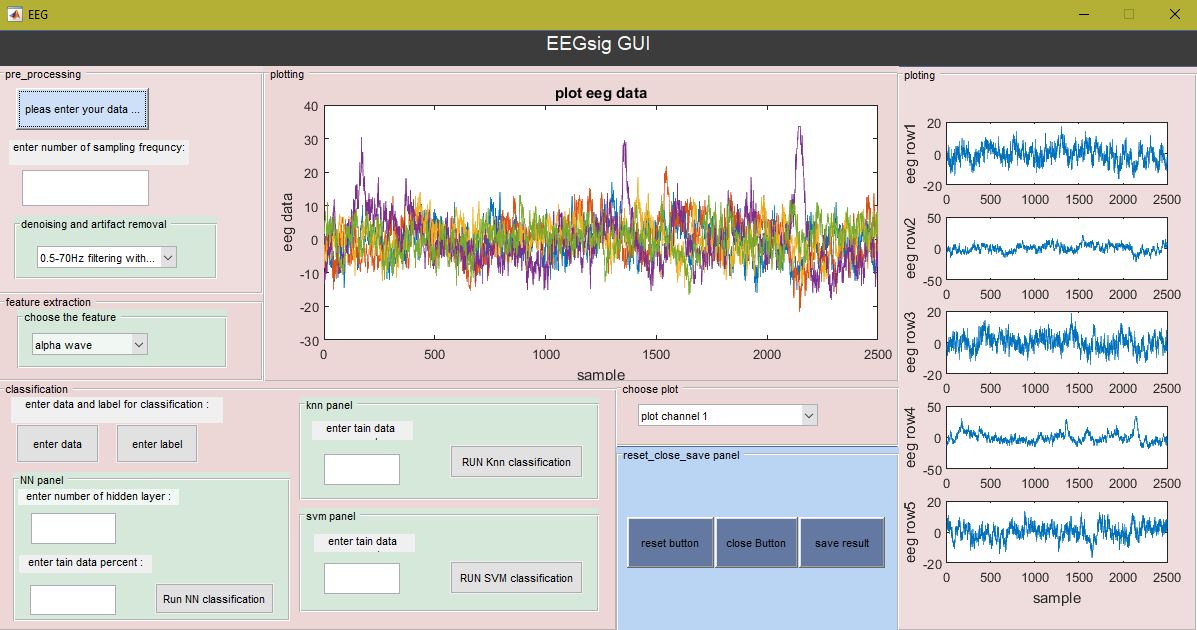Click the sampling frequency input field

[x=85, y=188]
